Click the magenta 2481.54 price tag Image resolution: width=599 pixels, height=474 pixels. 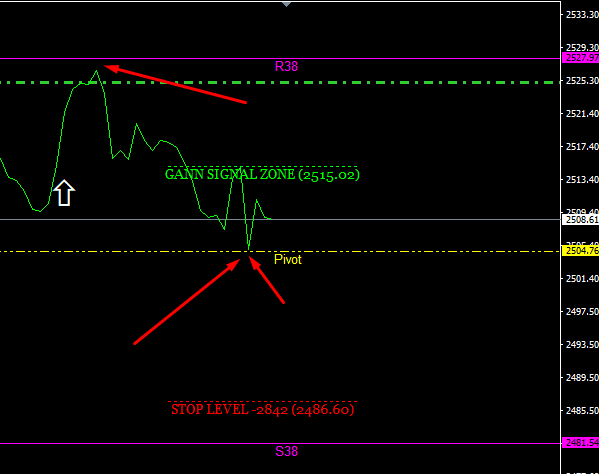click(581, 443)
